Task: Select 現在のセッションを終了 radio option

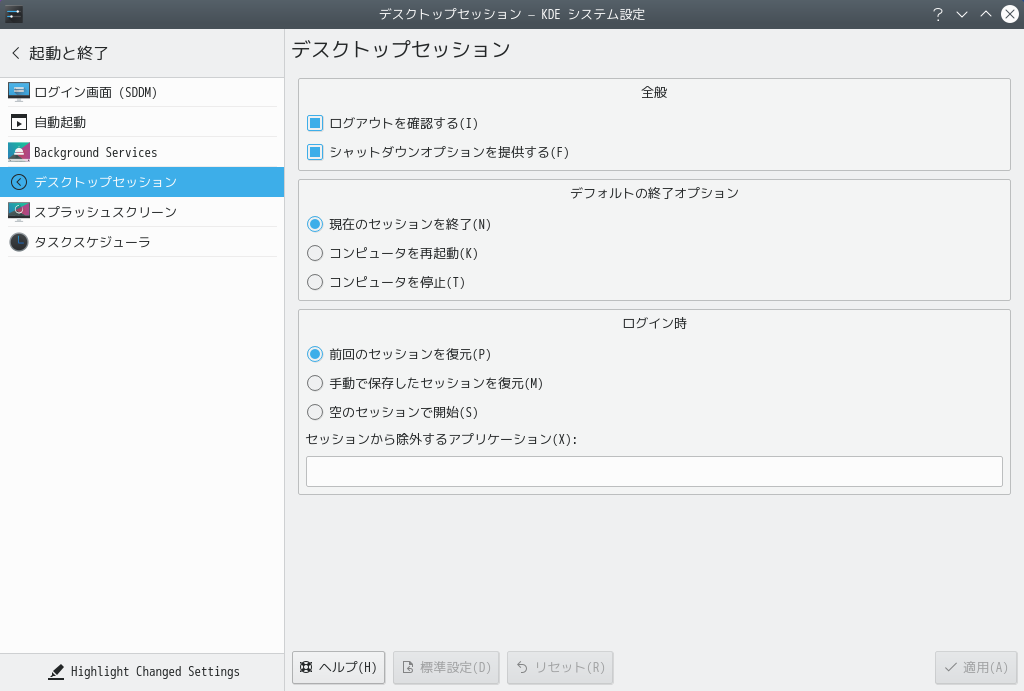Action: tap(315, 224)
